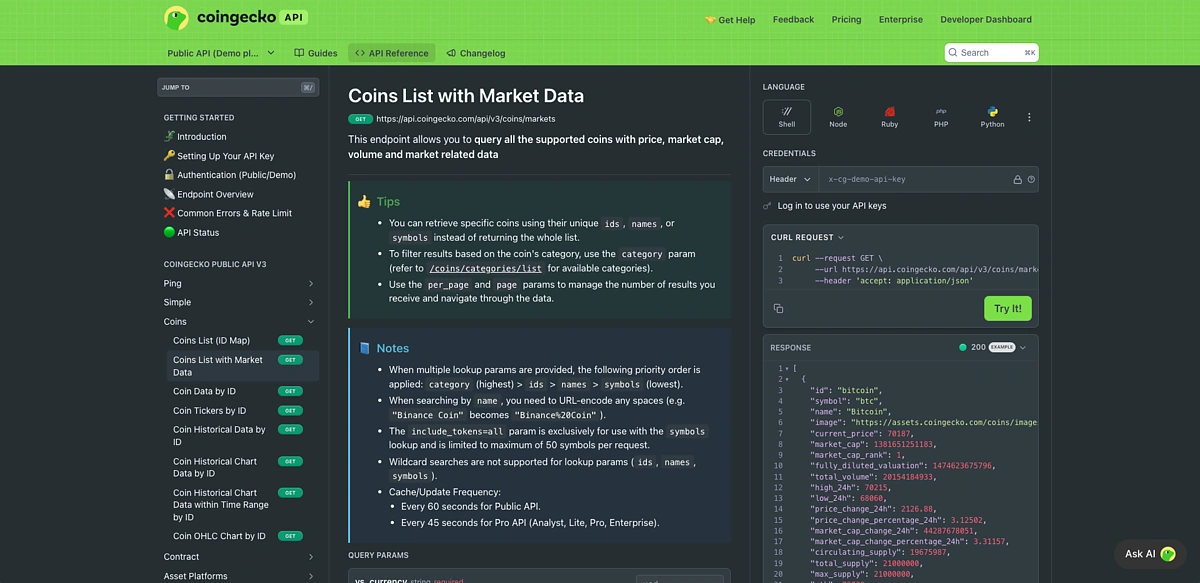Collapse JSON array on response line 1
Image resolution: width=1200 pixels, height=583 pixels.
(785, 368)
